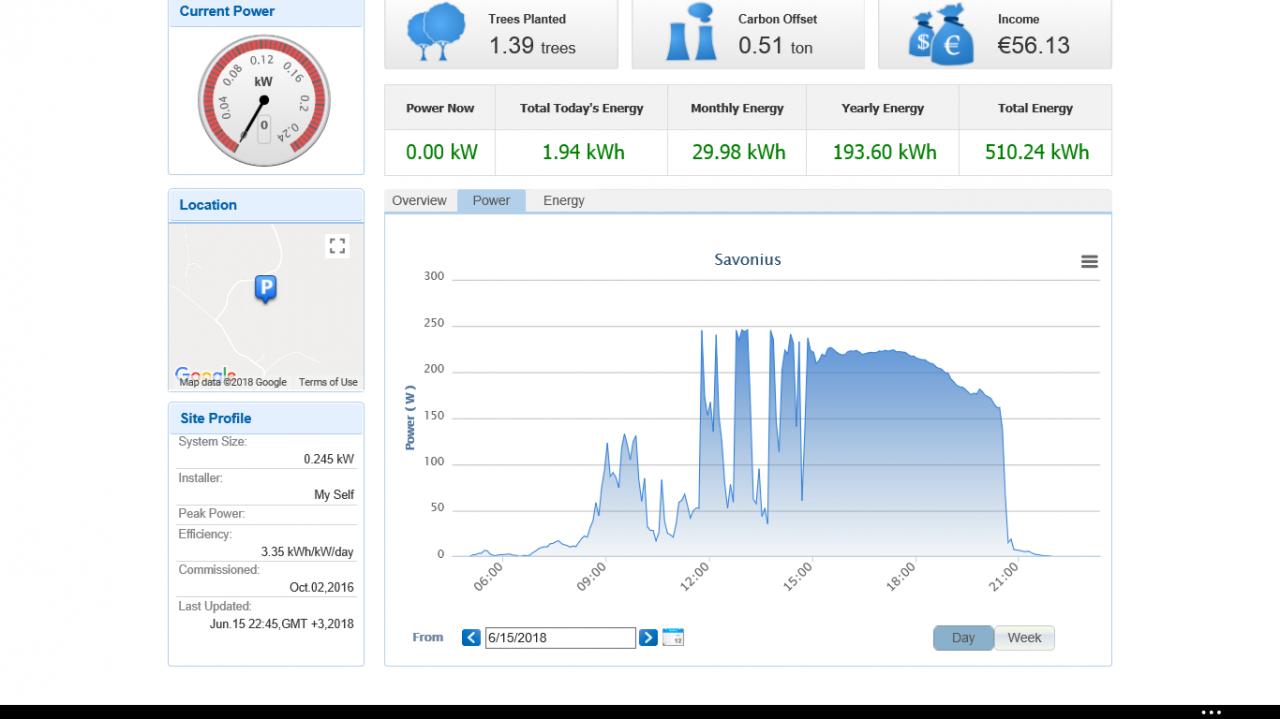The height and width of the screenshot is (719, 1280).
Task: Click the Trees Planted value 1.39 trees
Action: pyautogui.click(x=532, y=45)
